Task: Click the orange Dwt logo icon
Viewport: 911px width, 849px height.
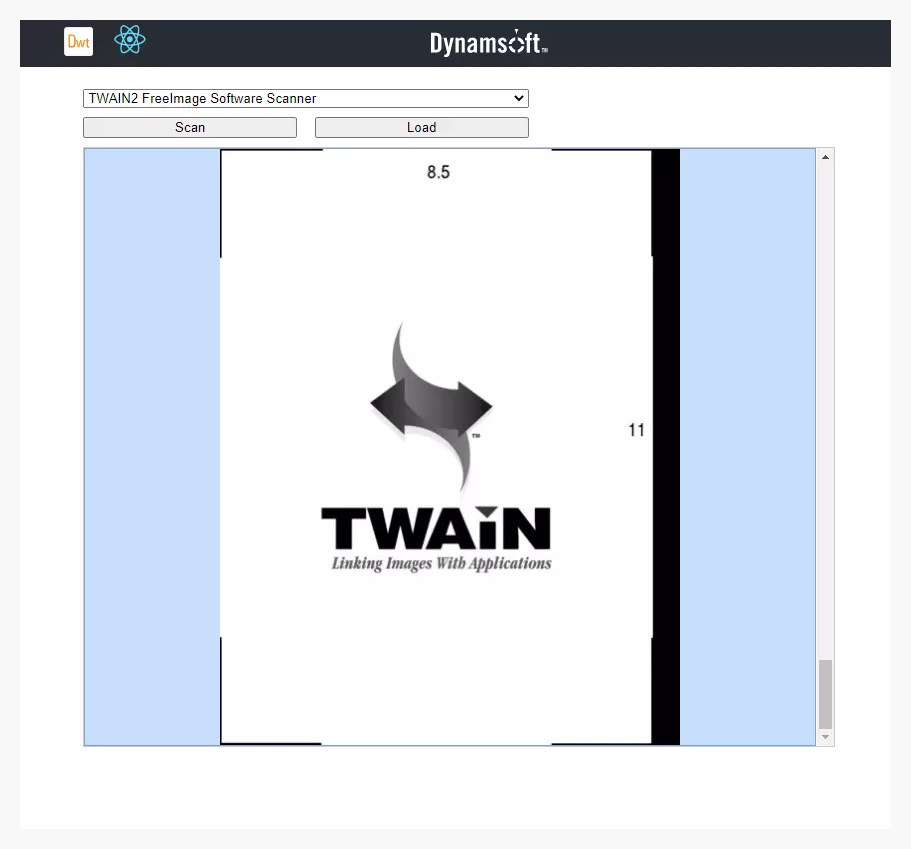Action: pyautogui.click(x=78, y=42)
